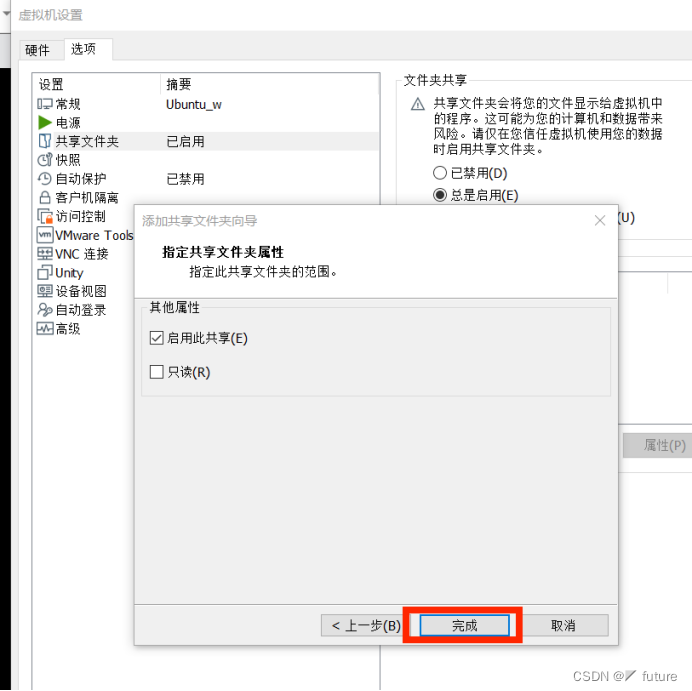Select 电源 in settings list

(x=68, y=122)
